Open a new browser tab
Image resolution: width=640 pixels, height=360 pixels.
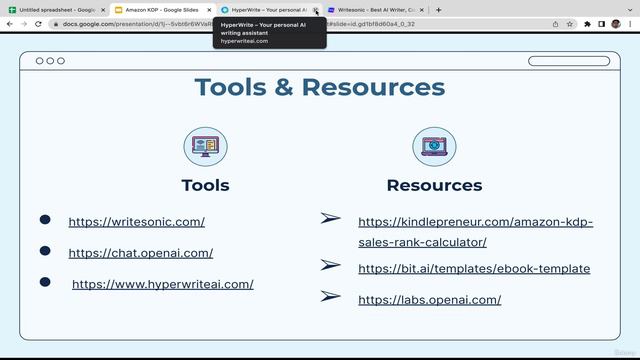click(438, 10)
